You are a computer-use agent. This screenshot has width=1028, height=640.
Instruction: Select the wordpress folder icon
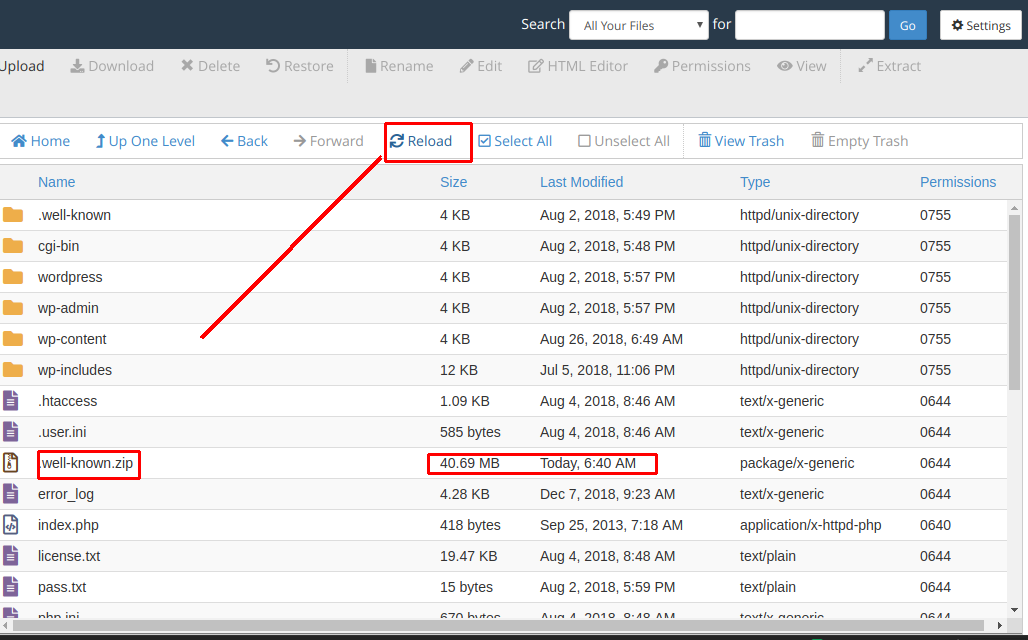12,277
